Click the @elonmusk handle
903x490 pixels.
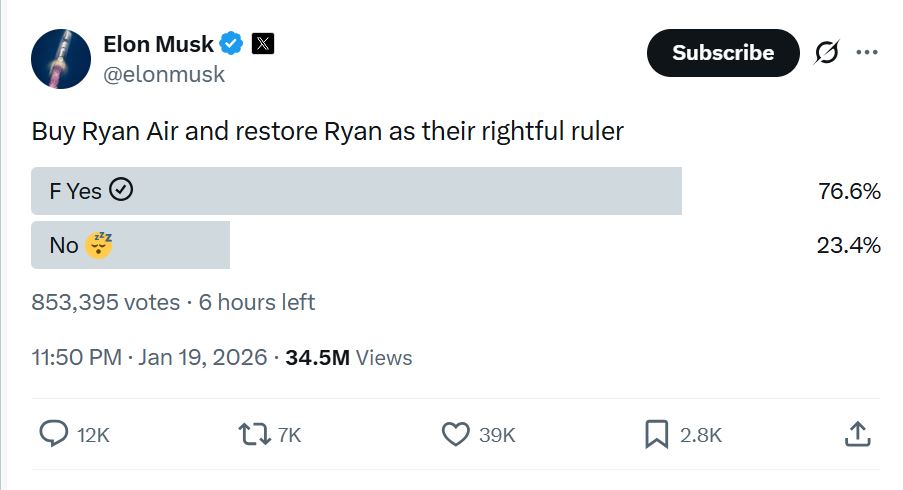[x=164, y=74]
